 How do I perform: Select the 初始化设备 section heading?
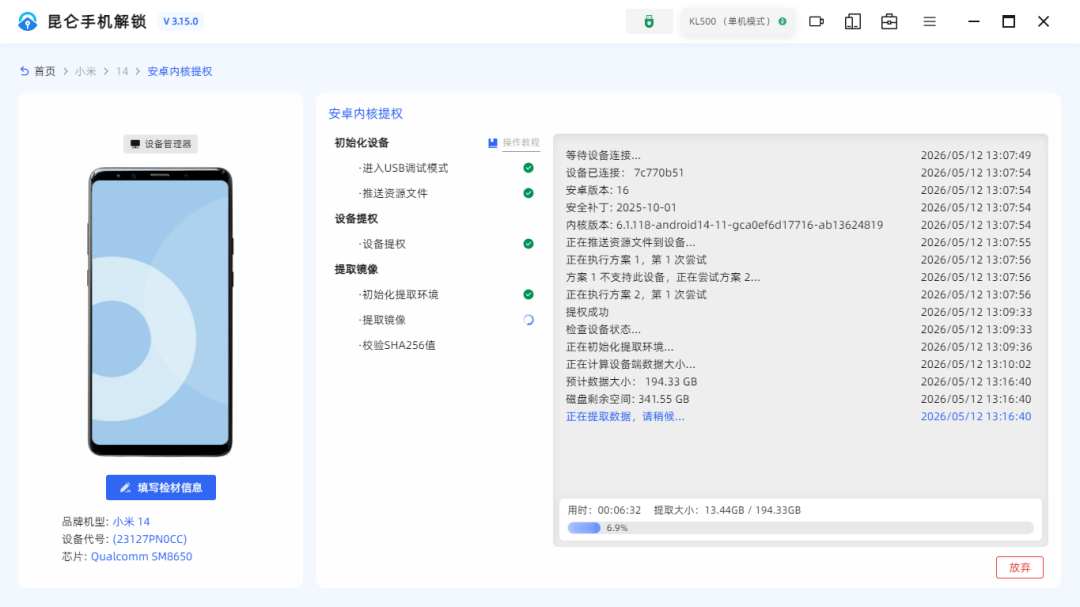(362, 143)
